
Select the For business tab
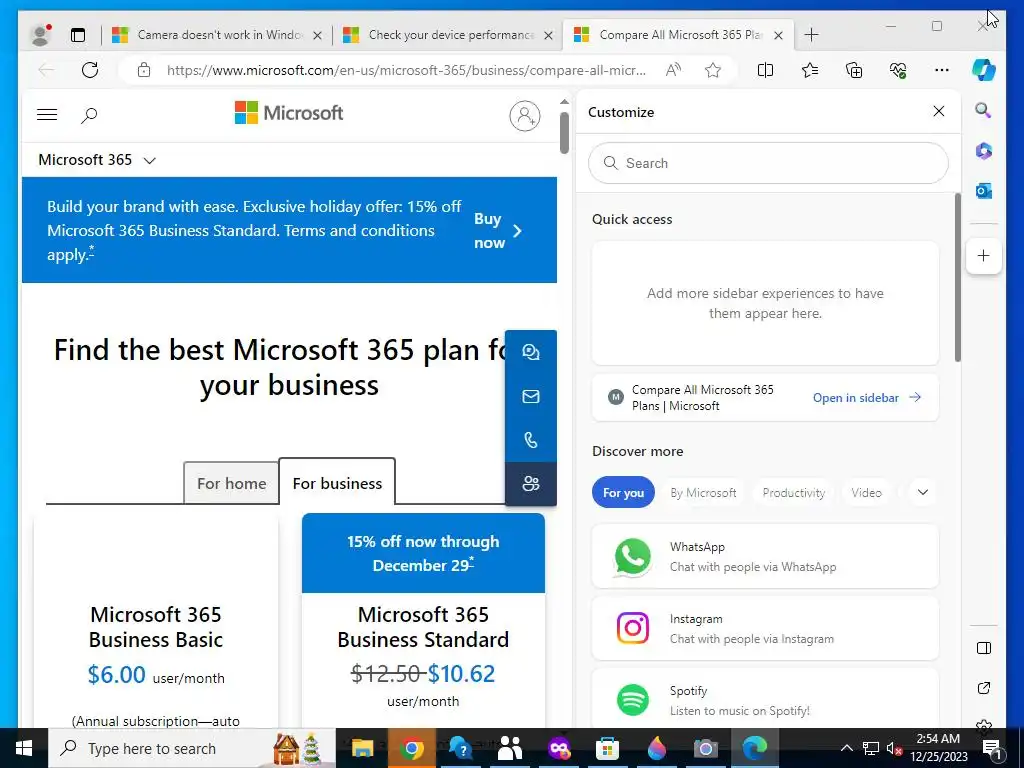[337, 483]
